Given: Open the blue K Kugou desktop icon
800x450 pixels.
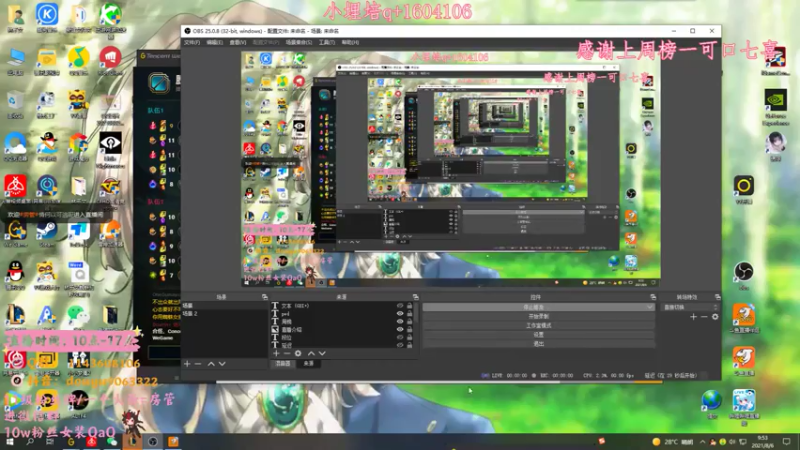Looking at the screenshot, I should 46,14.
